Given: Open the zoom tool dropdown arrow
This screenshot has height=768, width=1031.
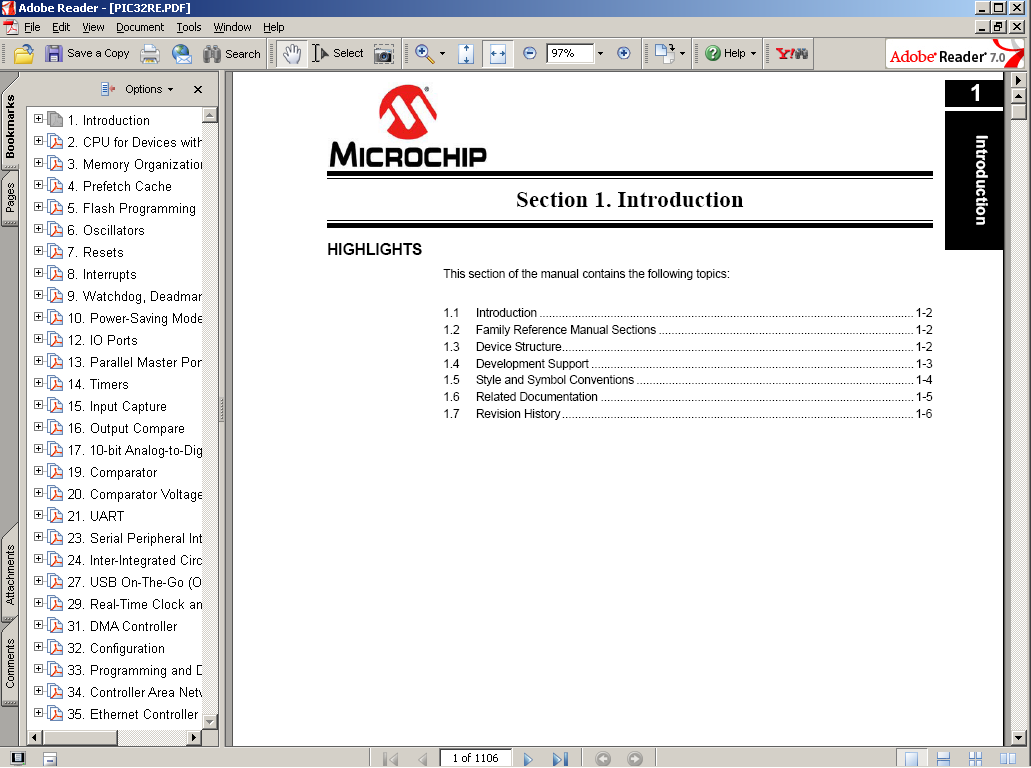Looking at the screenshot, I should click(x=443, y=54).
